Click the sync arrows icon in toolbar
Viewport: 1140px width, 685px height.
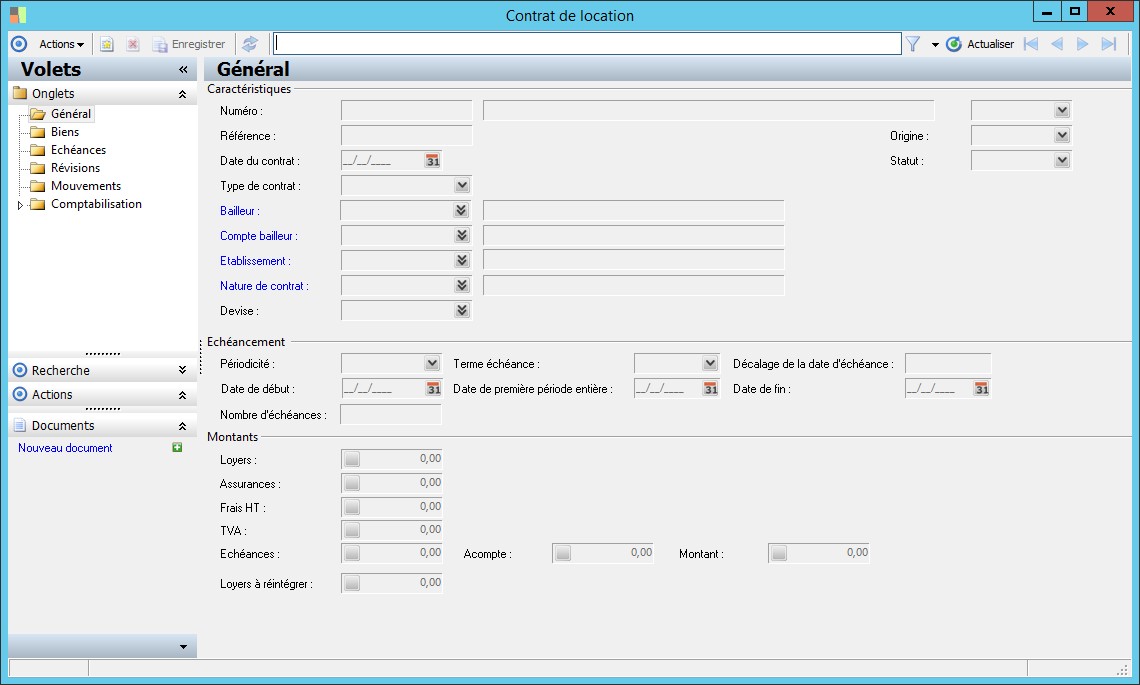(250, 44)
